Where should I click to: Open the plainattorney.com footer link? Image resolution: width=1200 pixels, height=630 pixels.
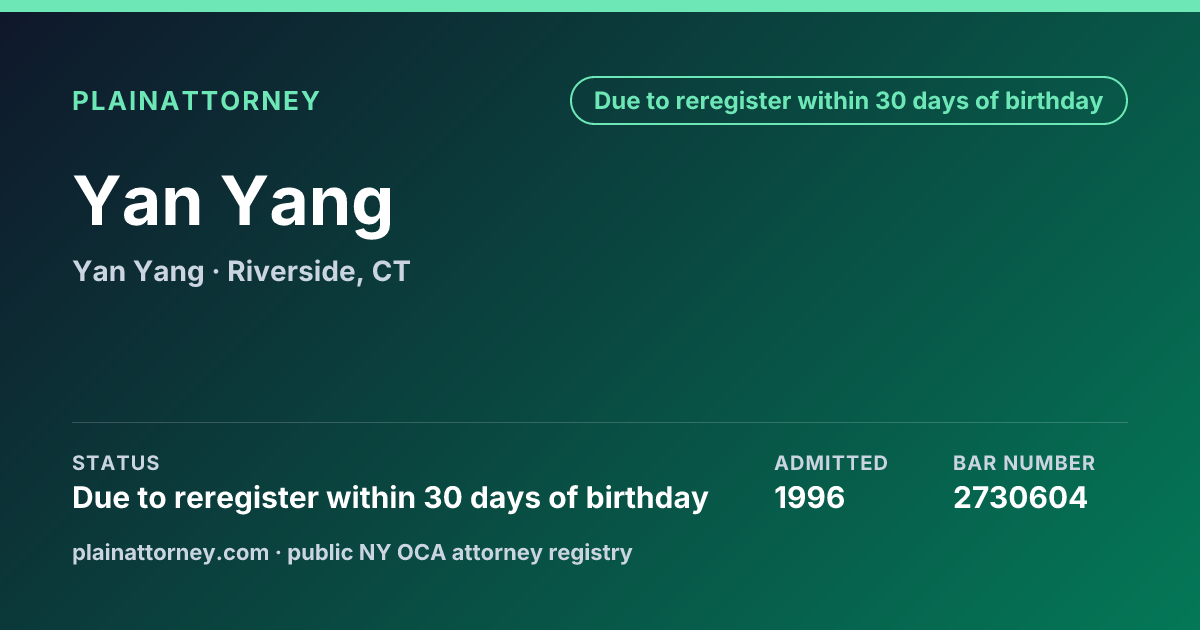tap(171, 552)
